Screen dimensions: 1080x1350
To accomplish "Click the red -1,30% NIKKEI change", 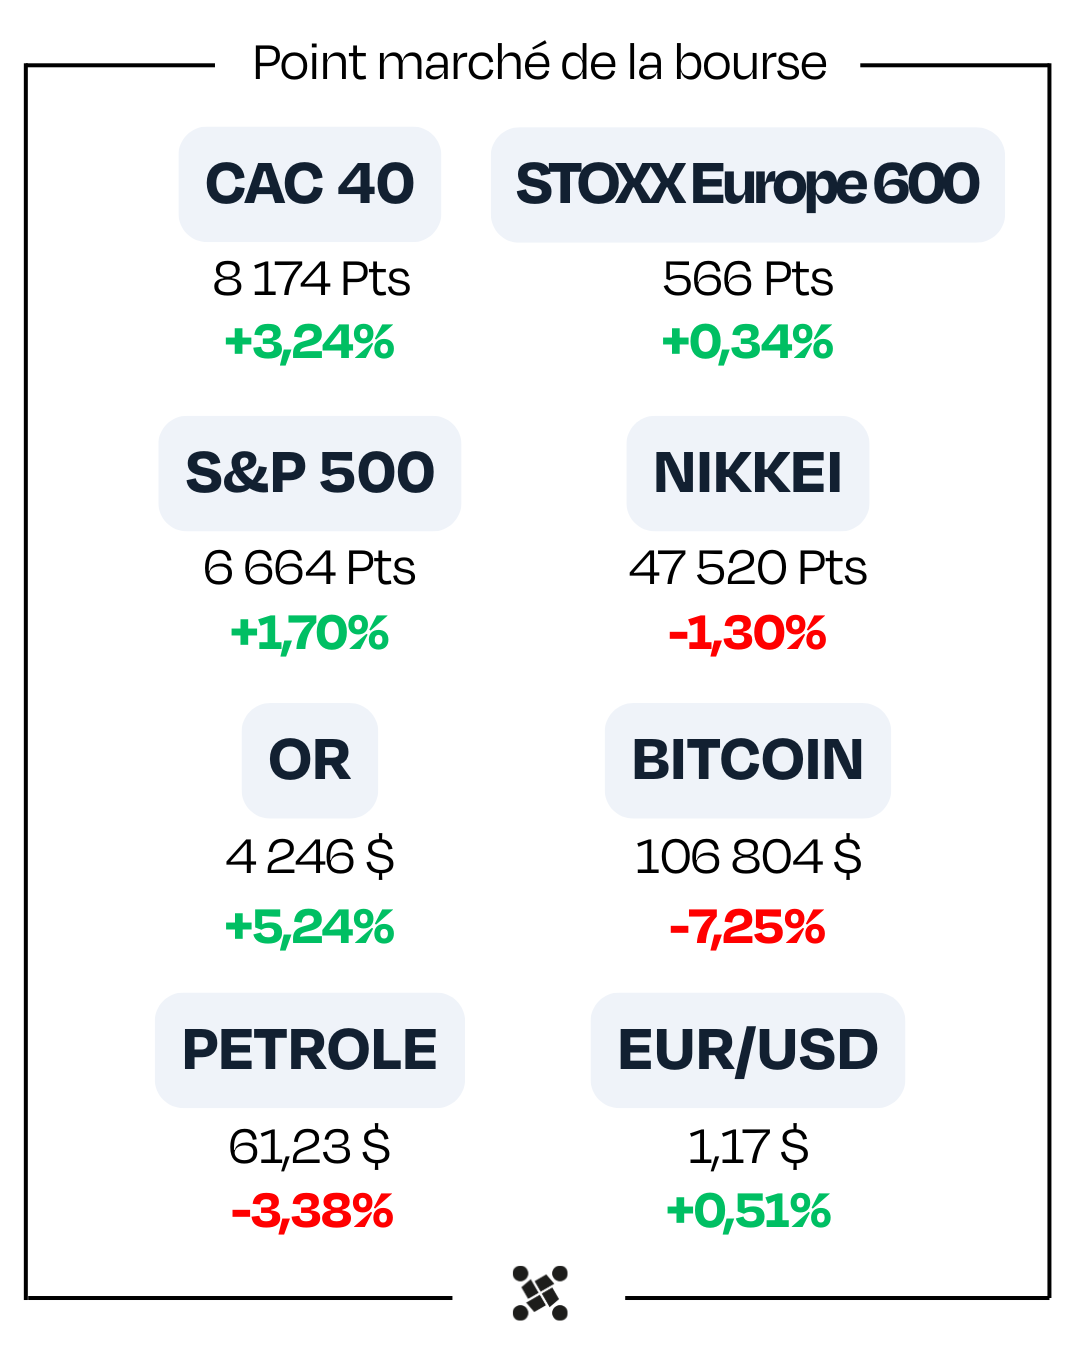I will [747, 633].
